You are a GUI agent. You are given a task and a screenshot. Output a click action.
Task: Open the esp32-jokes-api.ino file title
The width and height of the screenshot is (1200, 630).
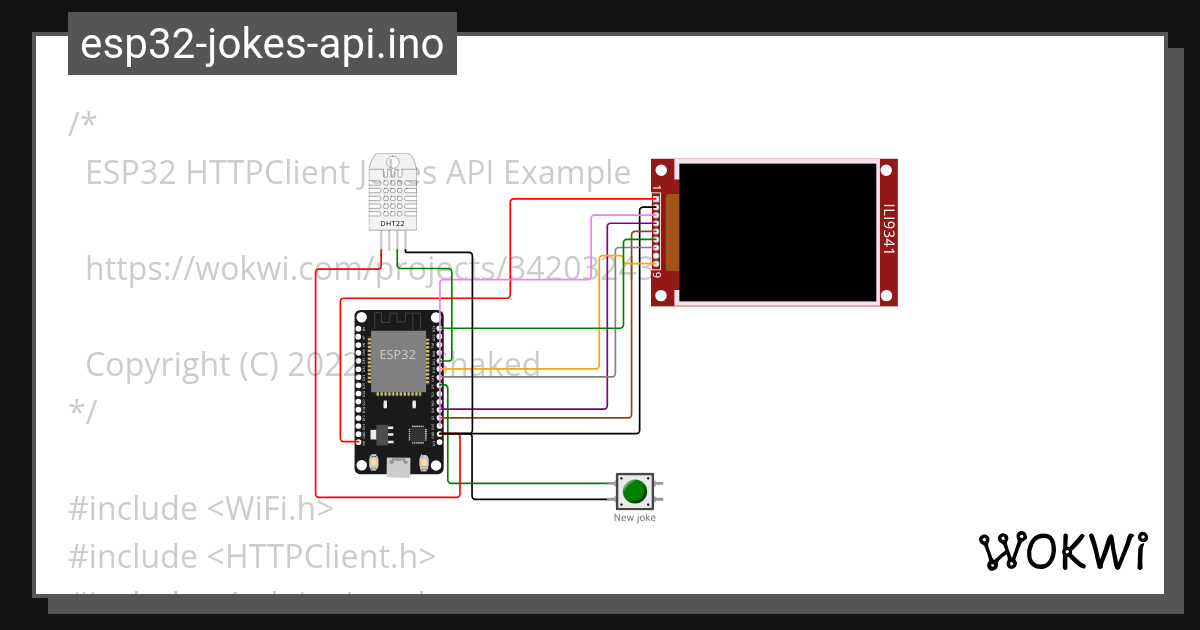262,44
